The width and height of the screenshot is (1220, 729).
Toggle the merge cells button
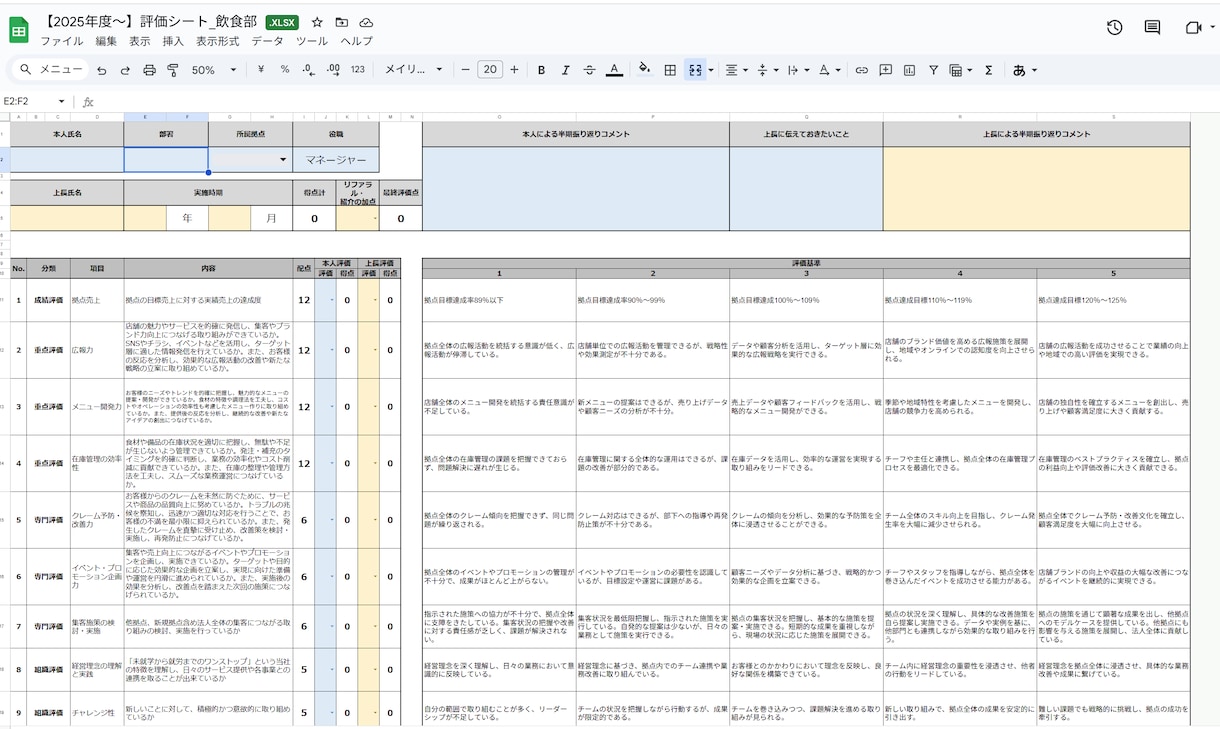[x=695, y=70]
